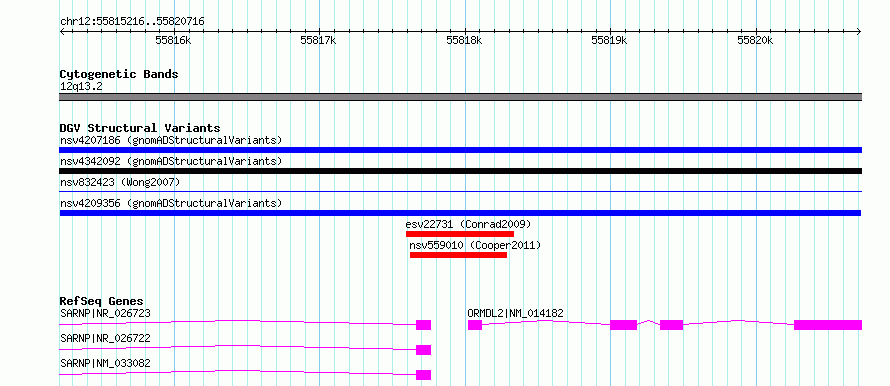
Task: Click the DGV Structural Variants track header
Action: pyautogui.click(x=140, y=128)
